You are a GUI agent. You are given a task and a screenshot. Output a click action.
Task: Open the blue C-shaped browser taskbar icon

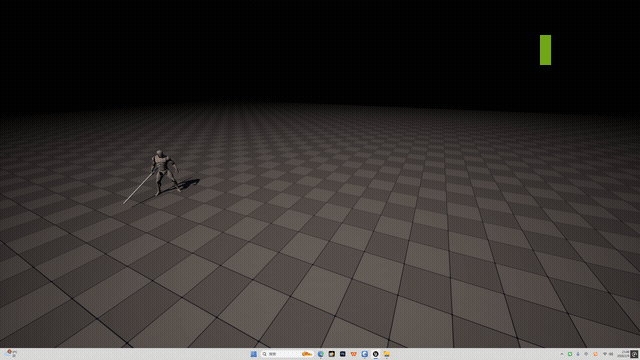click(x=364, y=354)
